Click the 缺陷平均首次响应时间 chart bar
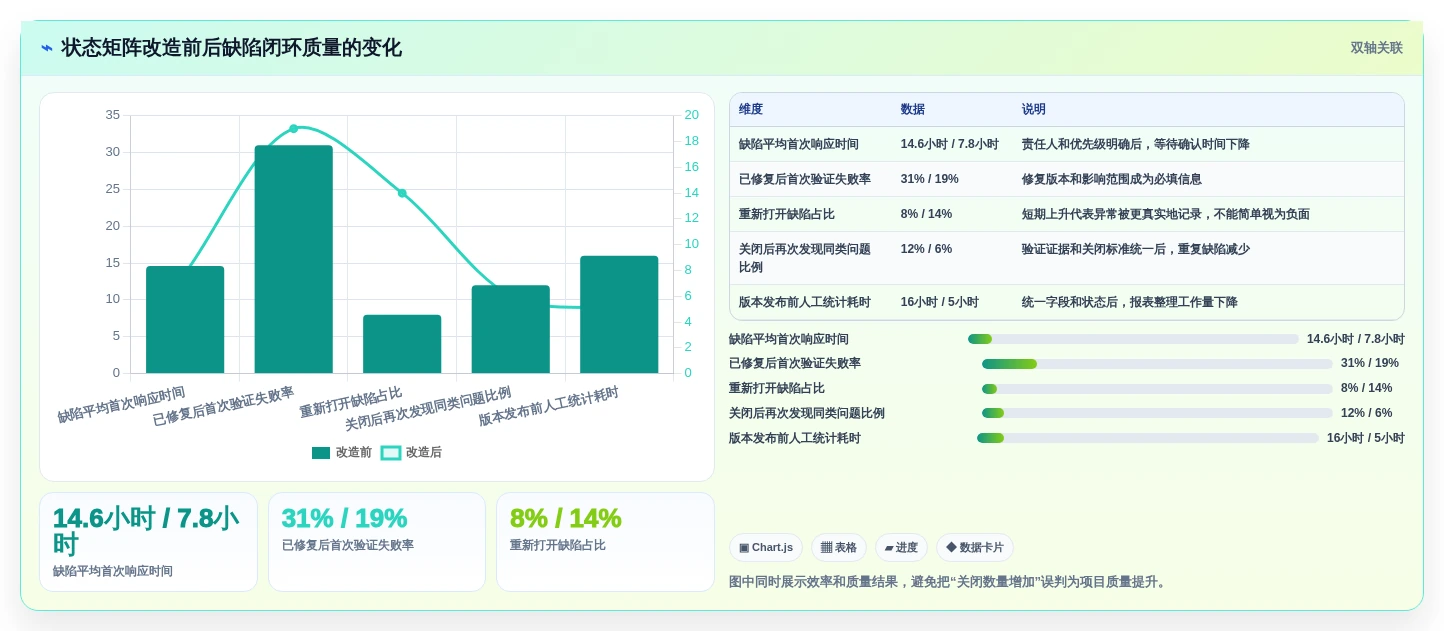 tap(185, 320)
